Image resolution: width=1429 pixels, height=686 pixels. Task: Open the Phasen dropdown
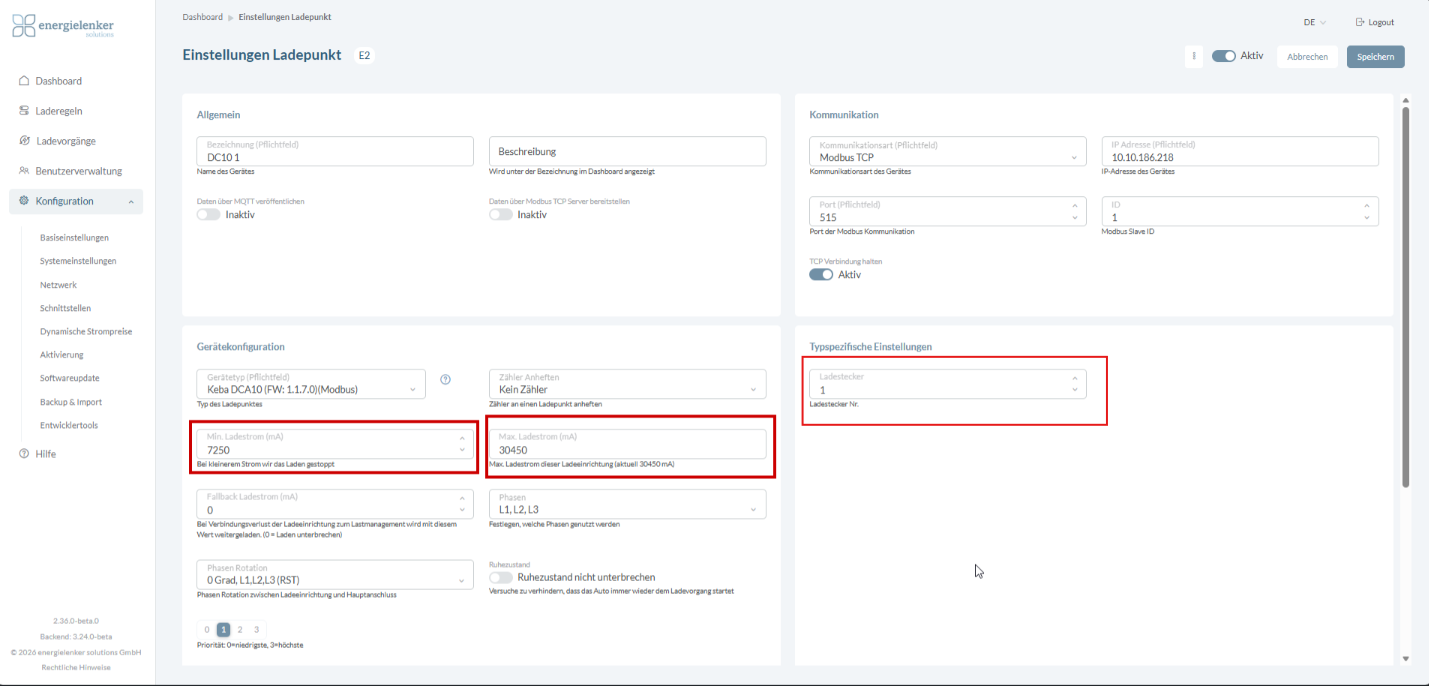coord(627,504)
